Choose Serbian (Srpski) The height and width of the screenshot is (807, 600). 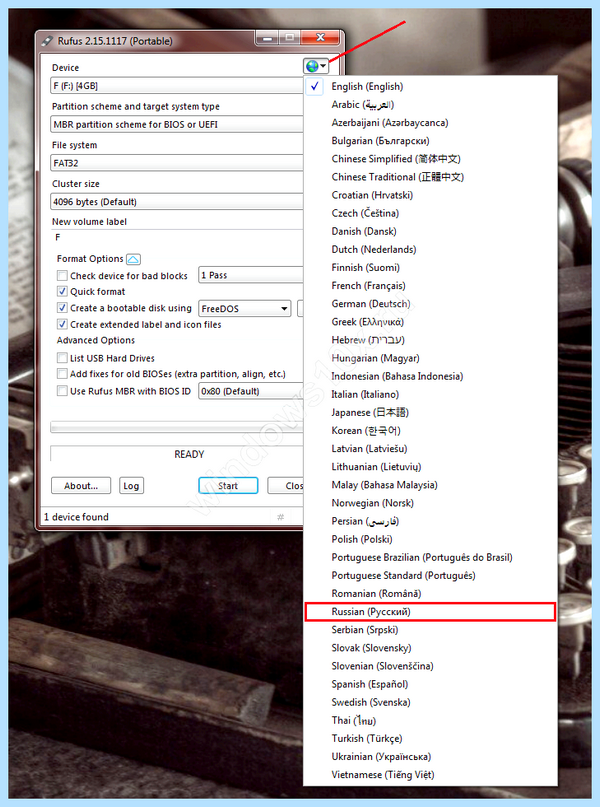[430, 629]
